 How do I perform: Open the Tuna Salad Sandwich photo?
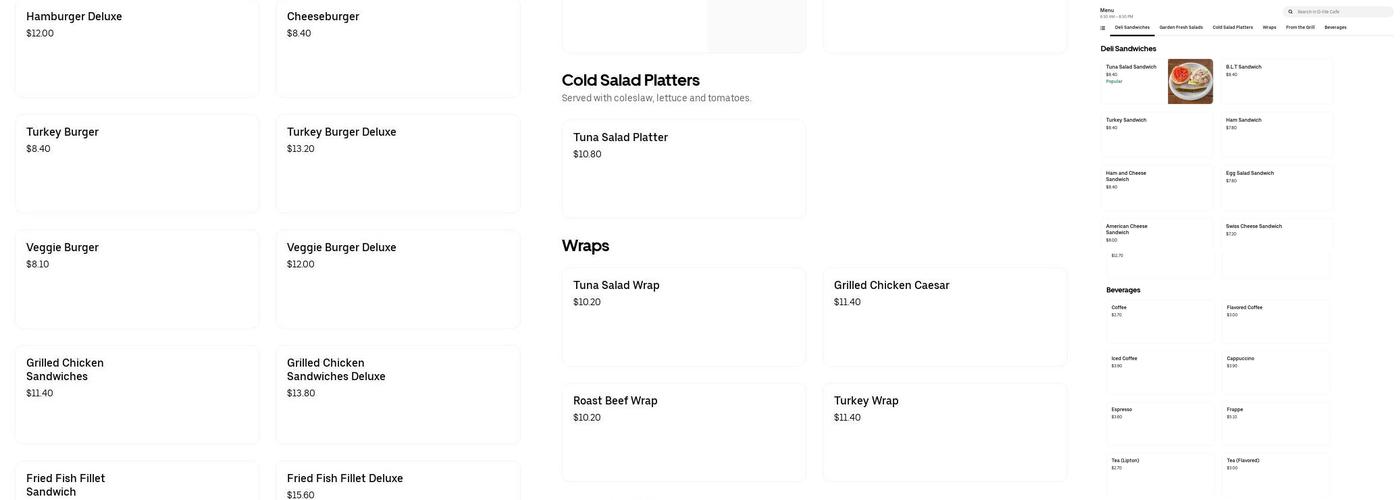[1190, 82]
